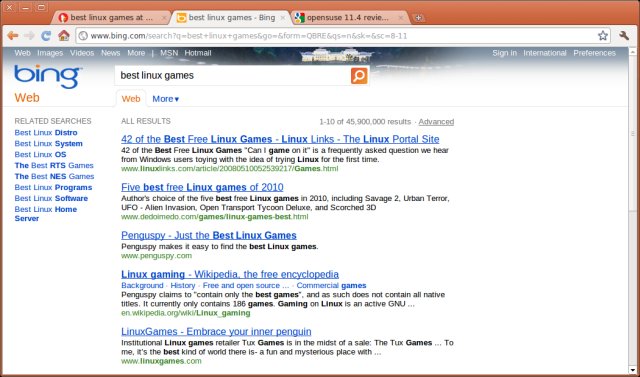Switch to 'opensuse 11.4 review' tab
Image resolution: width=640 pixels, height=377 pixels.
point(350,18)
